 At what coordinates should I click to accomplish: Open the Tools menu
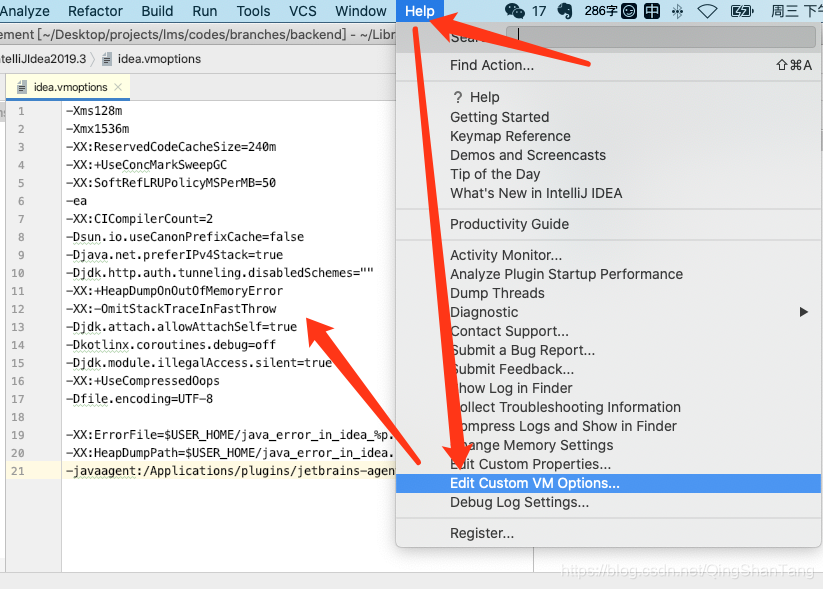point(253,11)
